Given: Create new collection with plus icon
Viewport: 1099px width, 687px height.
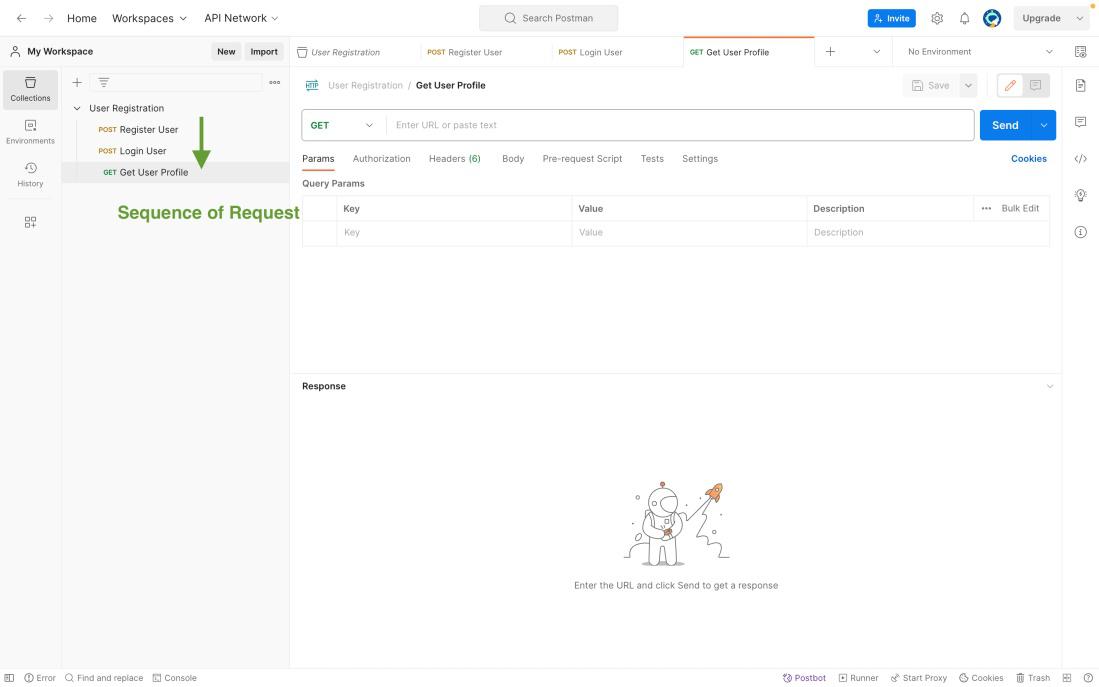Looking at the screenshot, I should (x=77, y=83).
